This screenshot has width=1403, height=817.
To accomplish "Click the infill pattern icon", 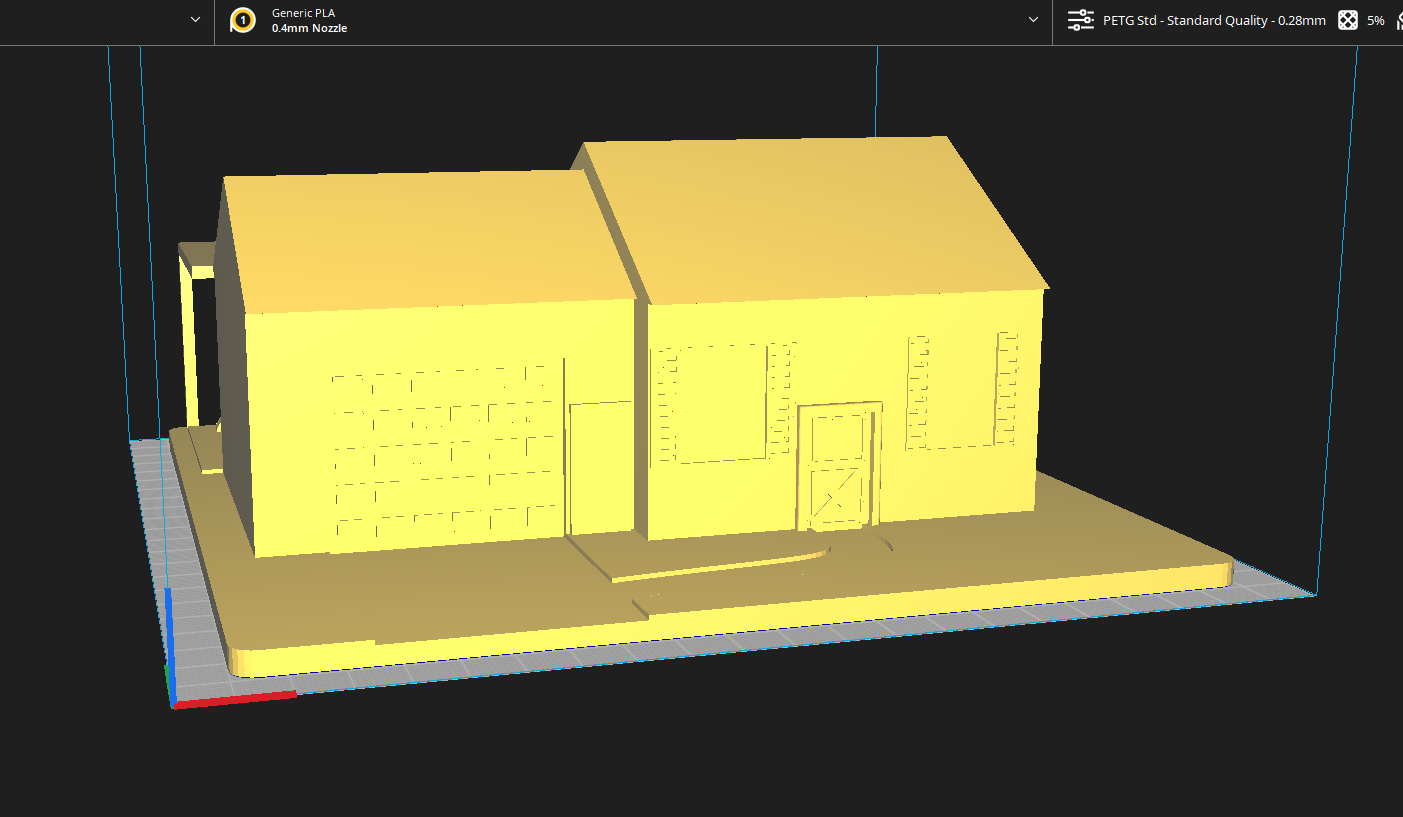I will point(1348,20).
